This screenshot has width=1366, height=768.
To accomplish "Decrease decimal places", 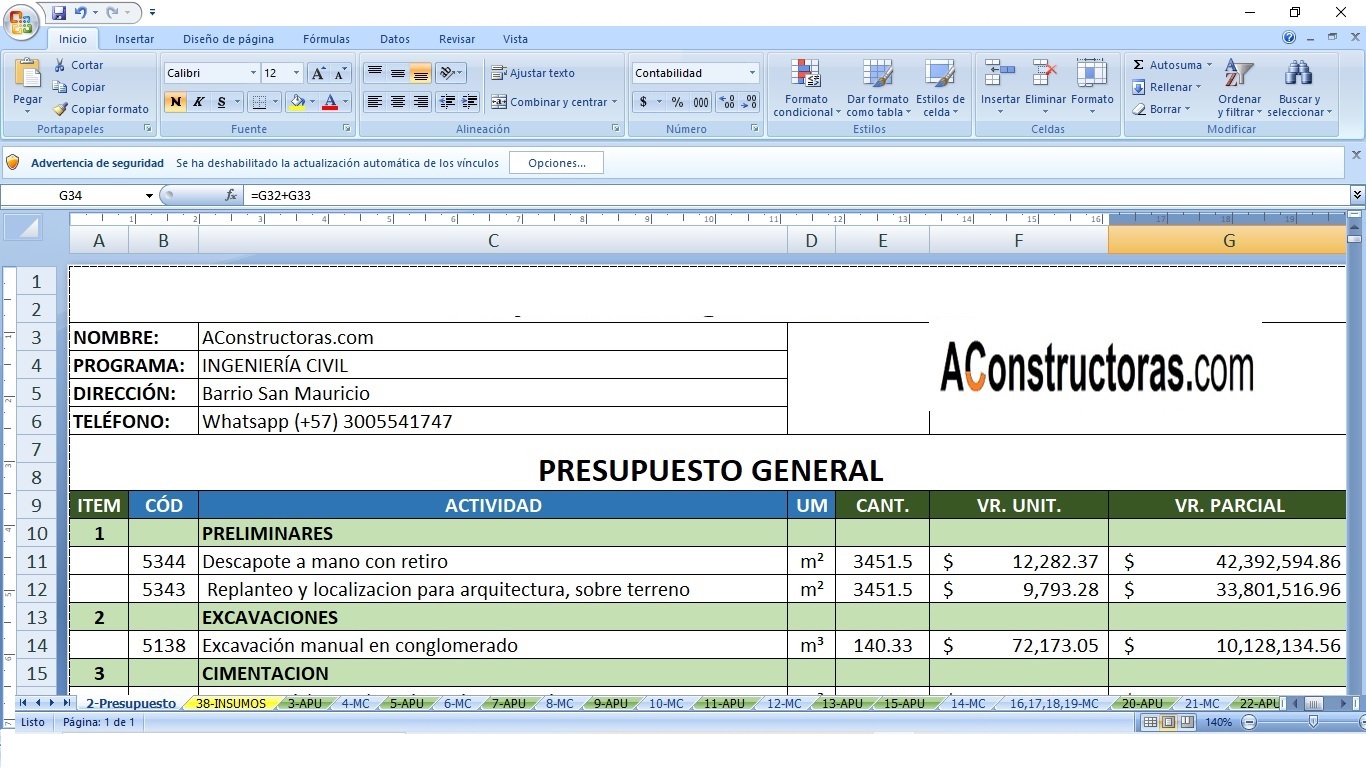I will point(750,102).
